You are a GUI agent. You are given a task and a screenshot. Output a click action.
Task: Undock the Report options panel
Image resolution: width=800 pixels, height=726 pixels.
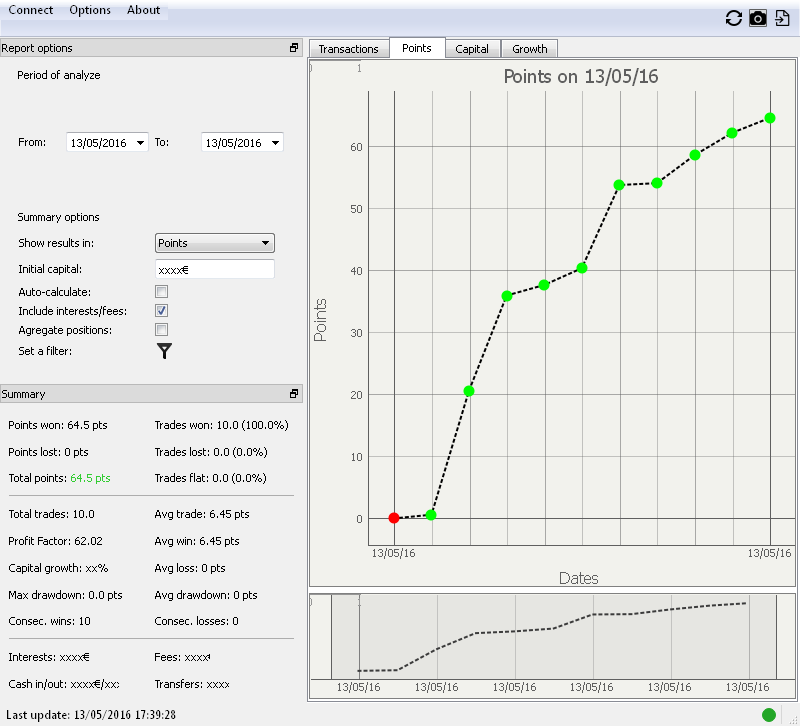click(294, 48)
